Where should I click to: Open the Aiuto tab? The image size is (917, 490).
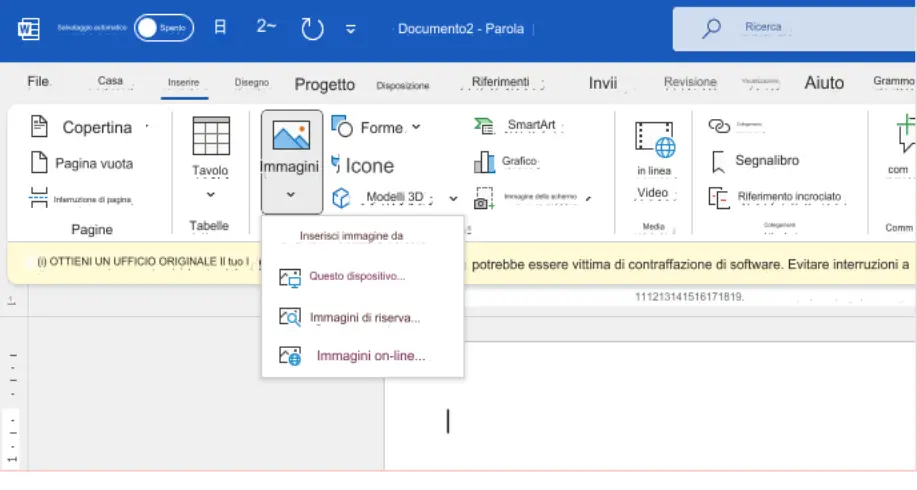tap(824, 83)
